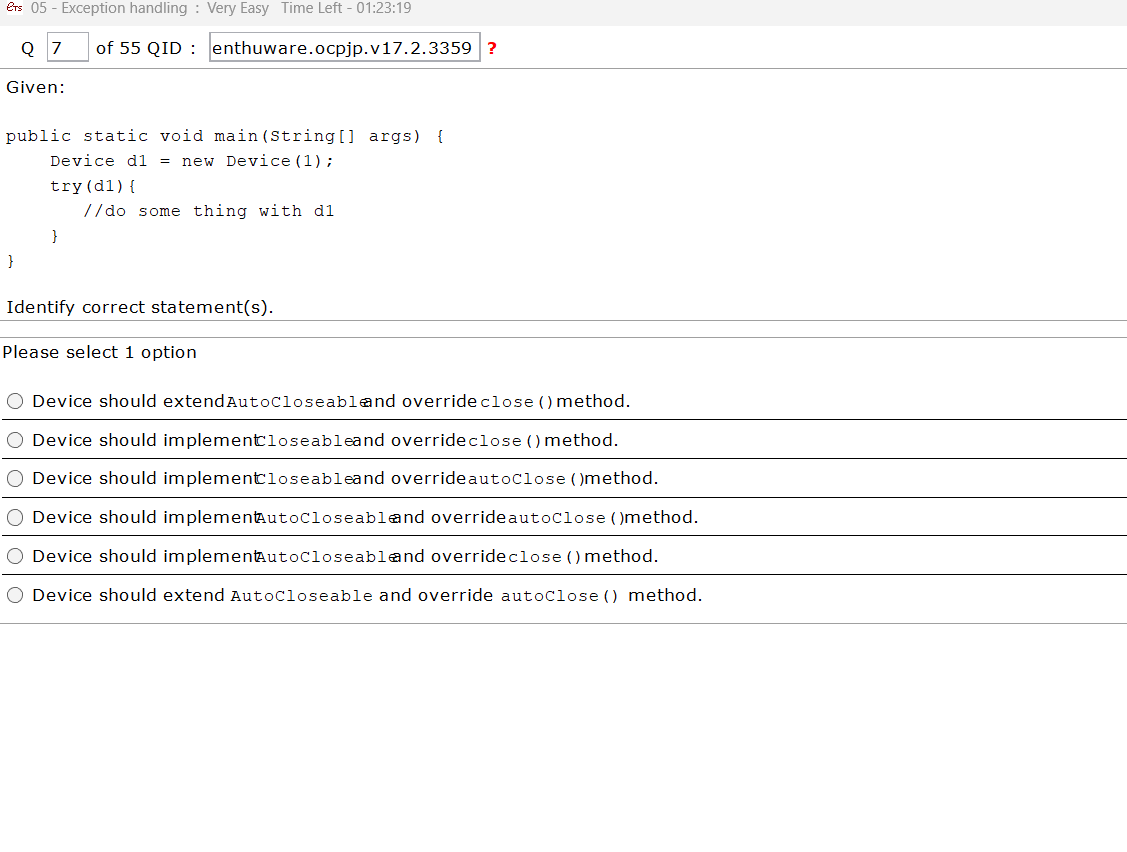
Task: Click the red question mark help icon
Action: [x=492, y=49]
